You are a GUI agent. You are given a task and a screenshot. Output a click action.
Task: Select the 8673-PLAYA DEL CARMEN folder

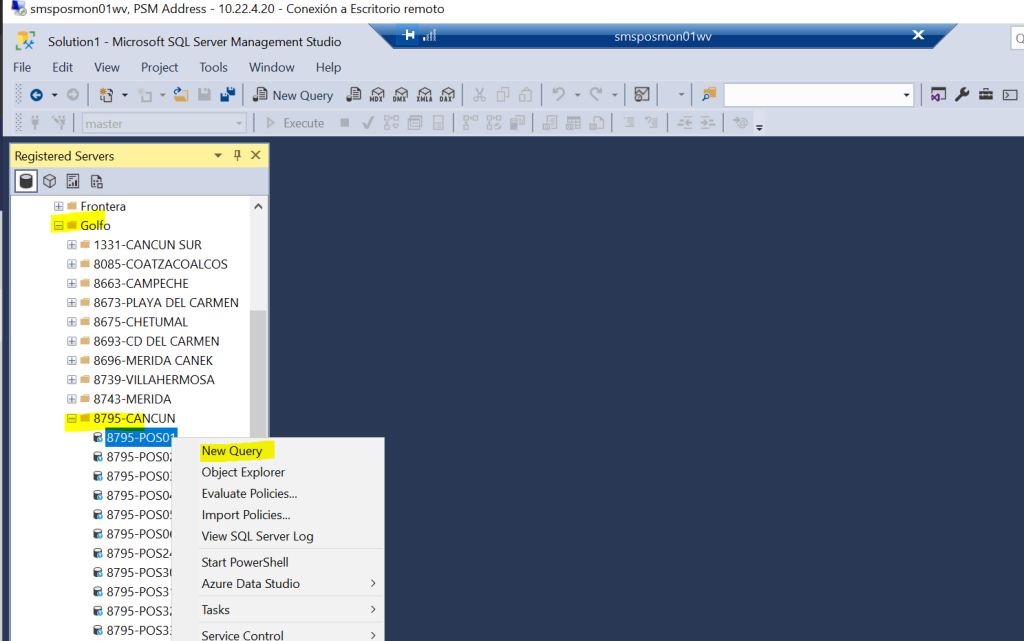[166, 303]
